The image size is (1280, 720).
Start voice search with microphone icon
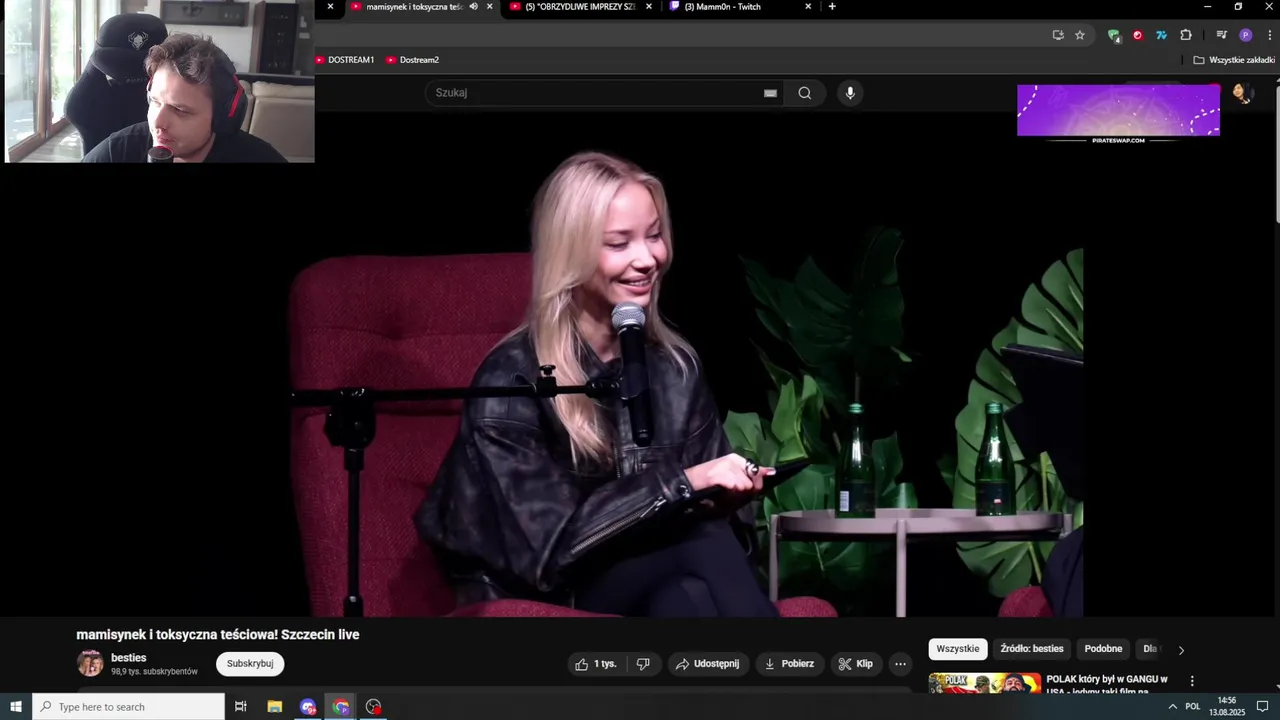click(850, 93)
